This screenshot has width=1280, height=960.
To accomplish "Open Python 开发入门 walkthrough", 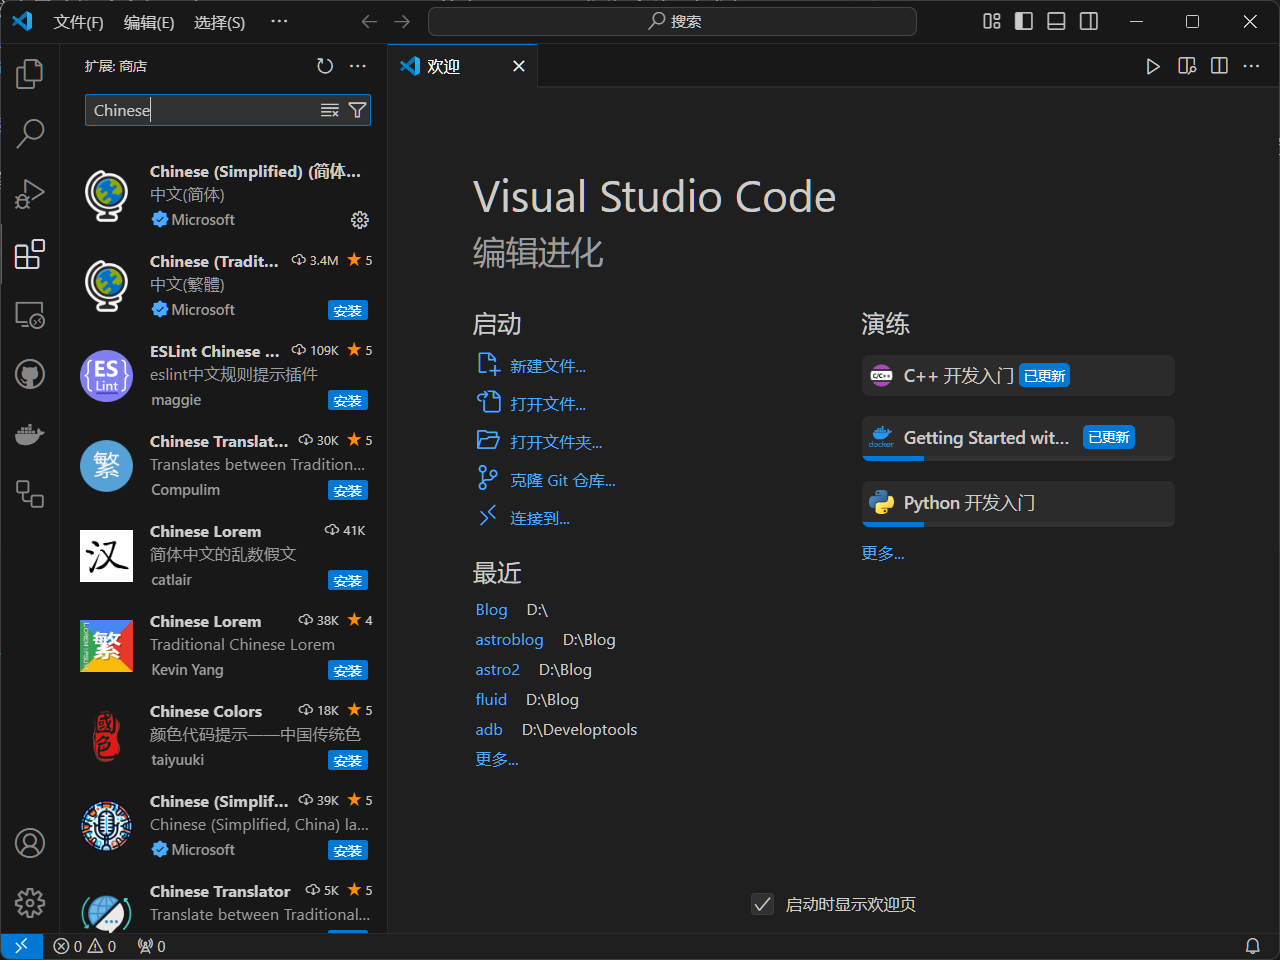I will (x=1018, y=503).
